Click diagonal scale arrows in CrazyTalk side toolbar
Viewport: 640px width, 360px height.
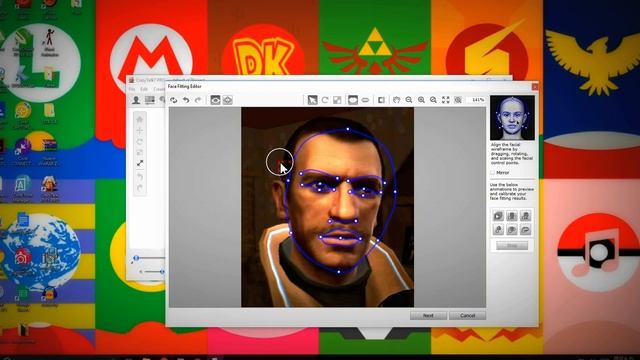tap(140, 163)
